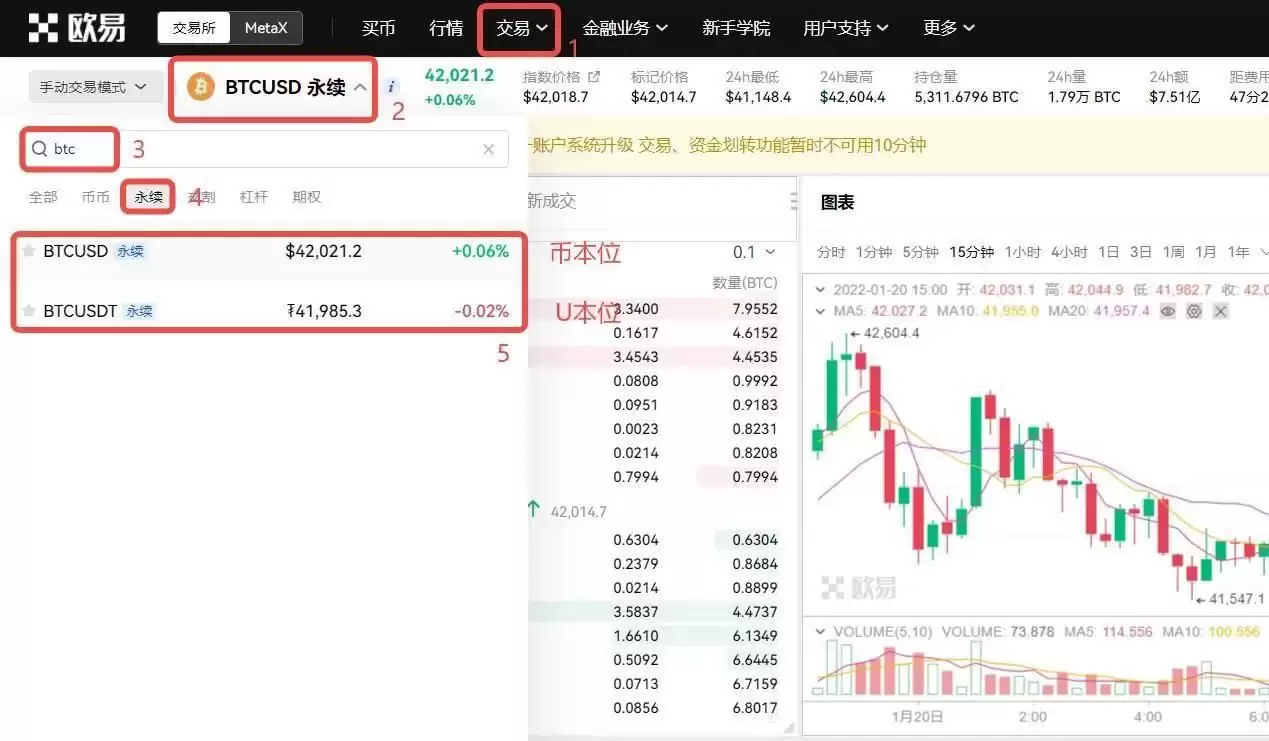Switch to 交易所 mode
Image resolution: width=1269 pixels, height=741 pixels.
[193, 28]
